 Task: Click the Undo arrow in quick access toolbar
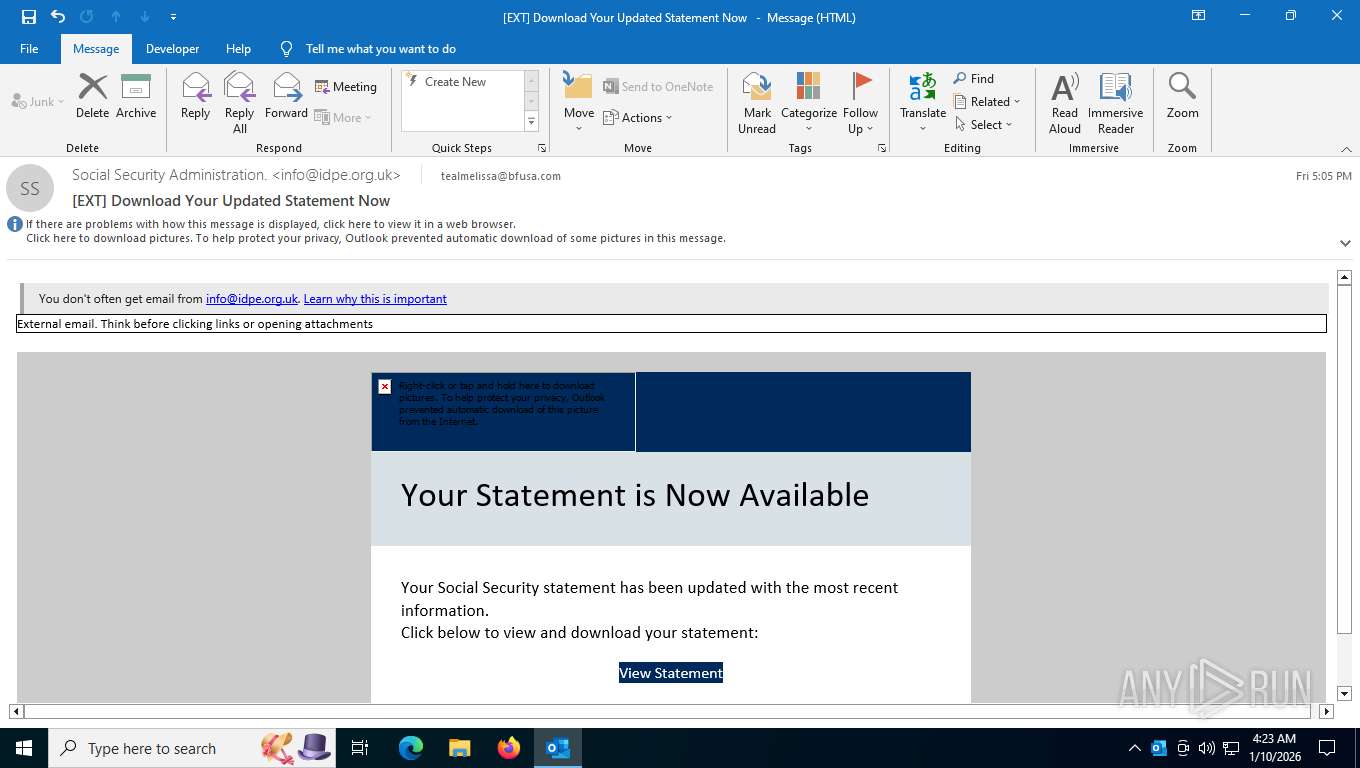point(58,17)
